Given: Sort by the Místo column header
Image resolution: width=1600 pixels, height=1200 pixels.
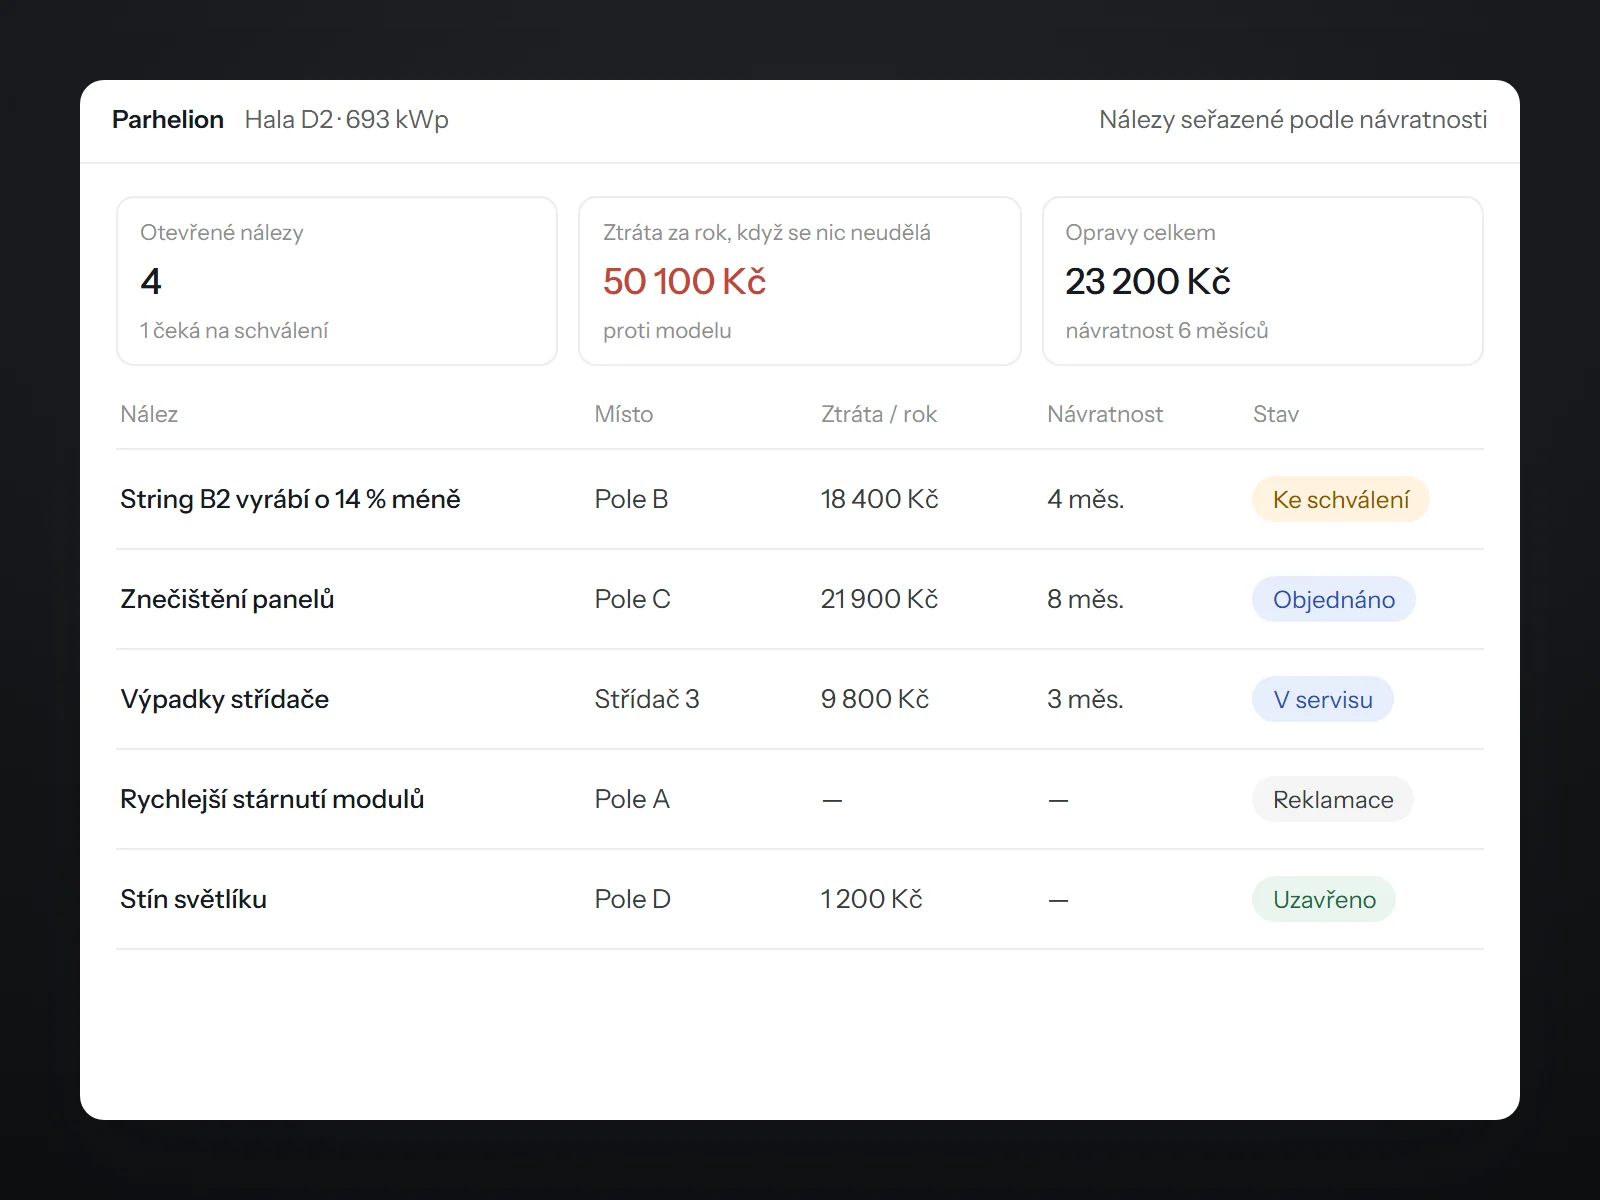Looking at the screenshot, I should point(624,414).
